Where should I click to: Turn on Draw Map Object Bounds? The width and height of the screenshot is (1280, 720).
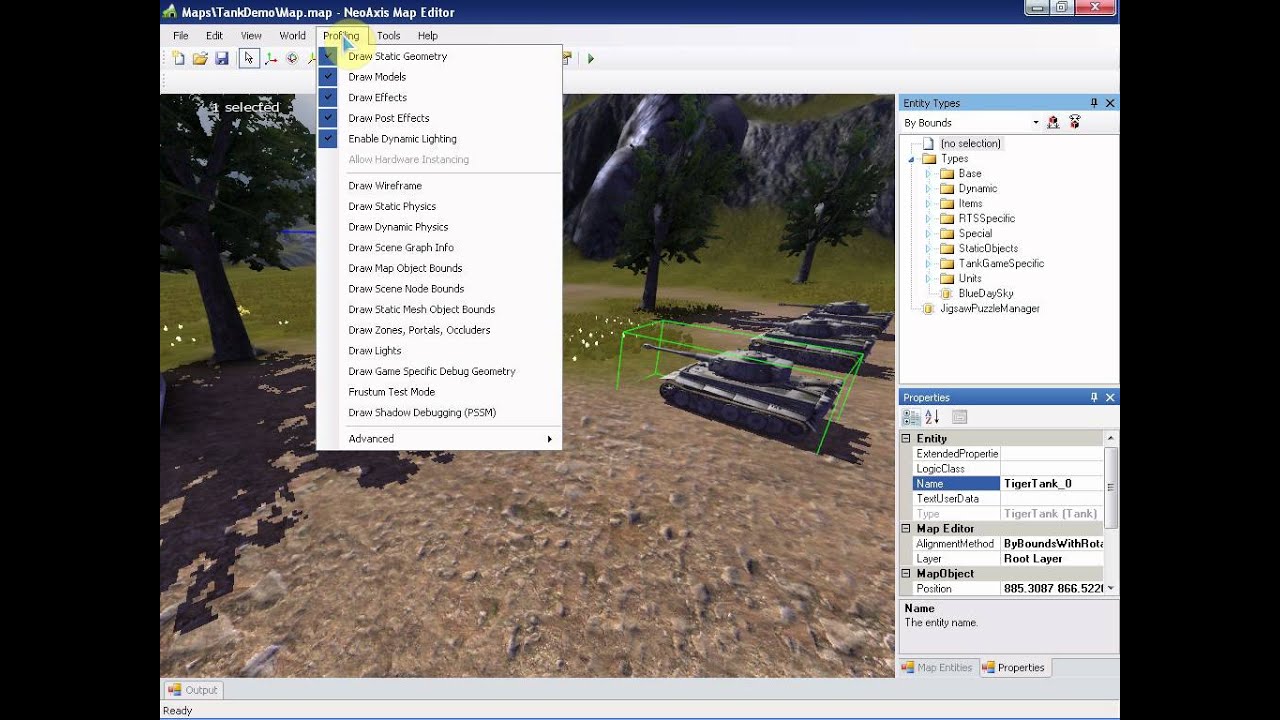(439, 268)
